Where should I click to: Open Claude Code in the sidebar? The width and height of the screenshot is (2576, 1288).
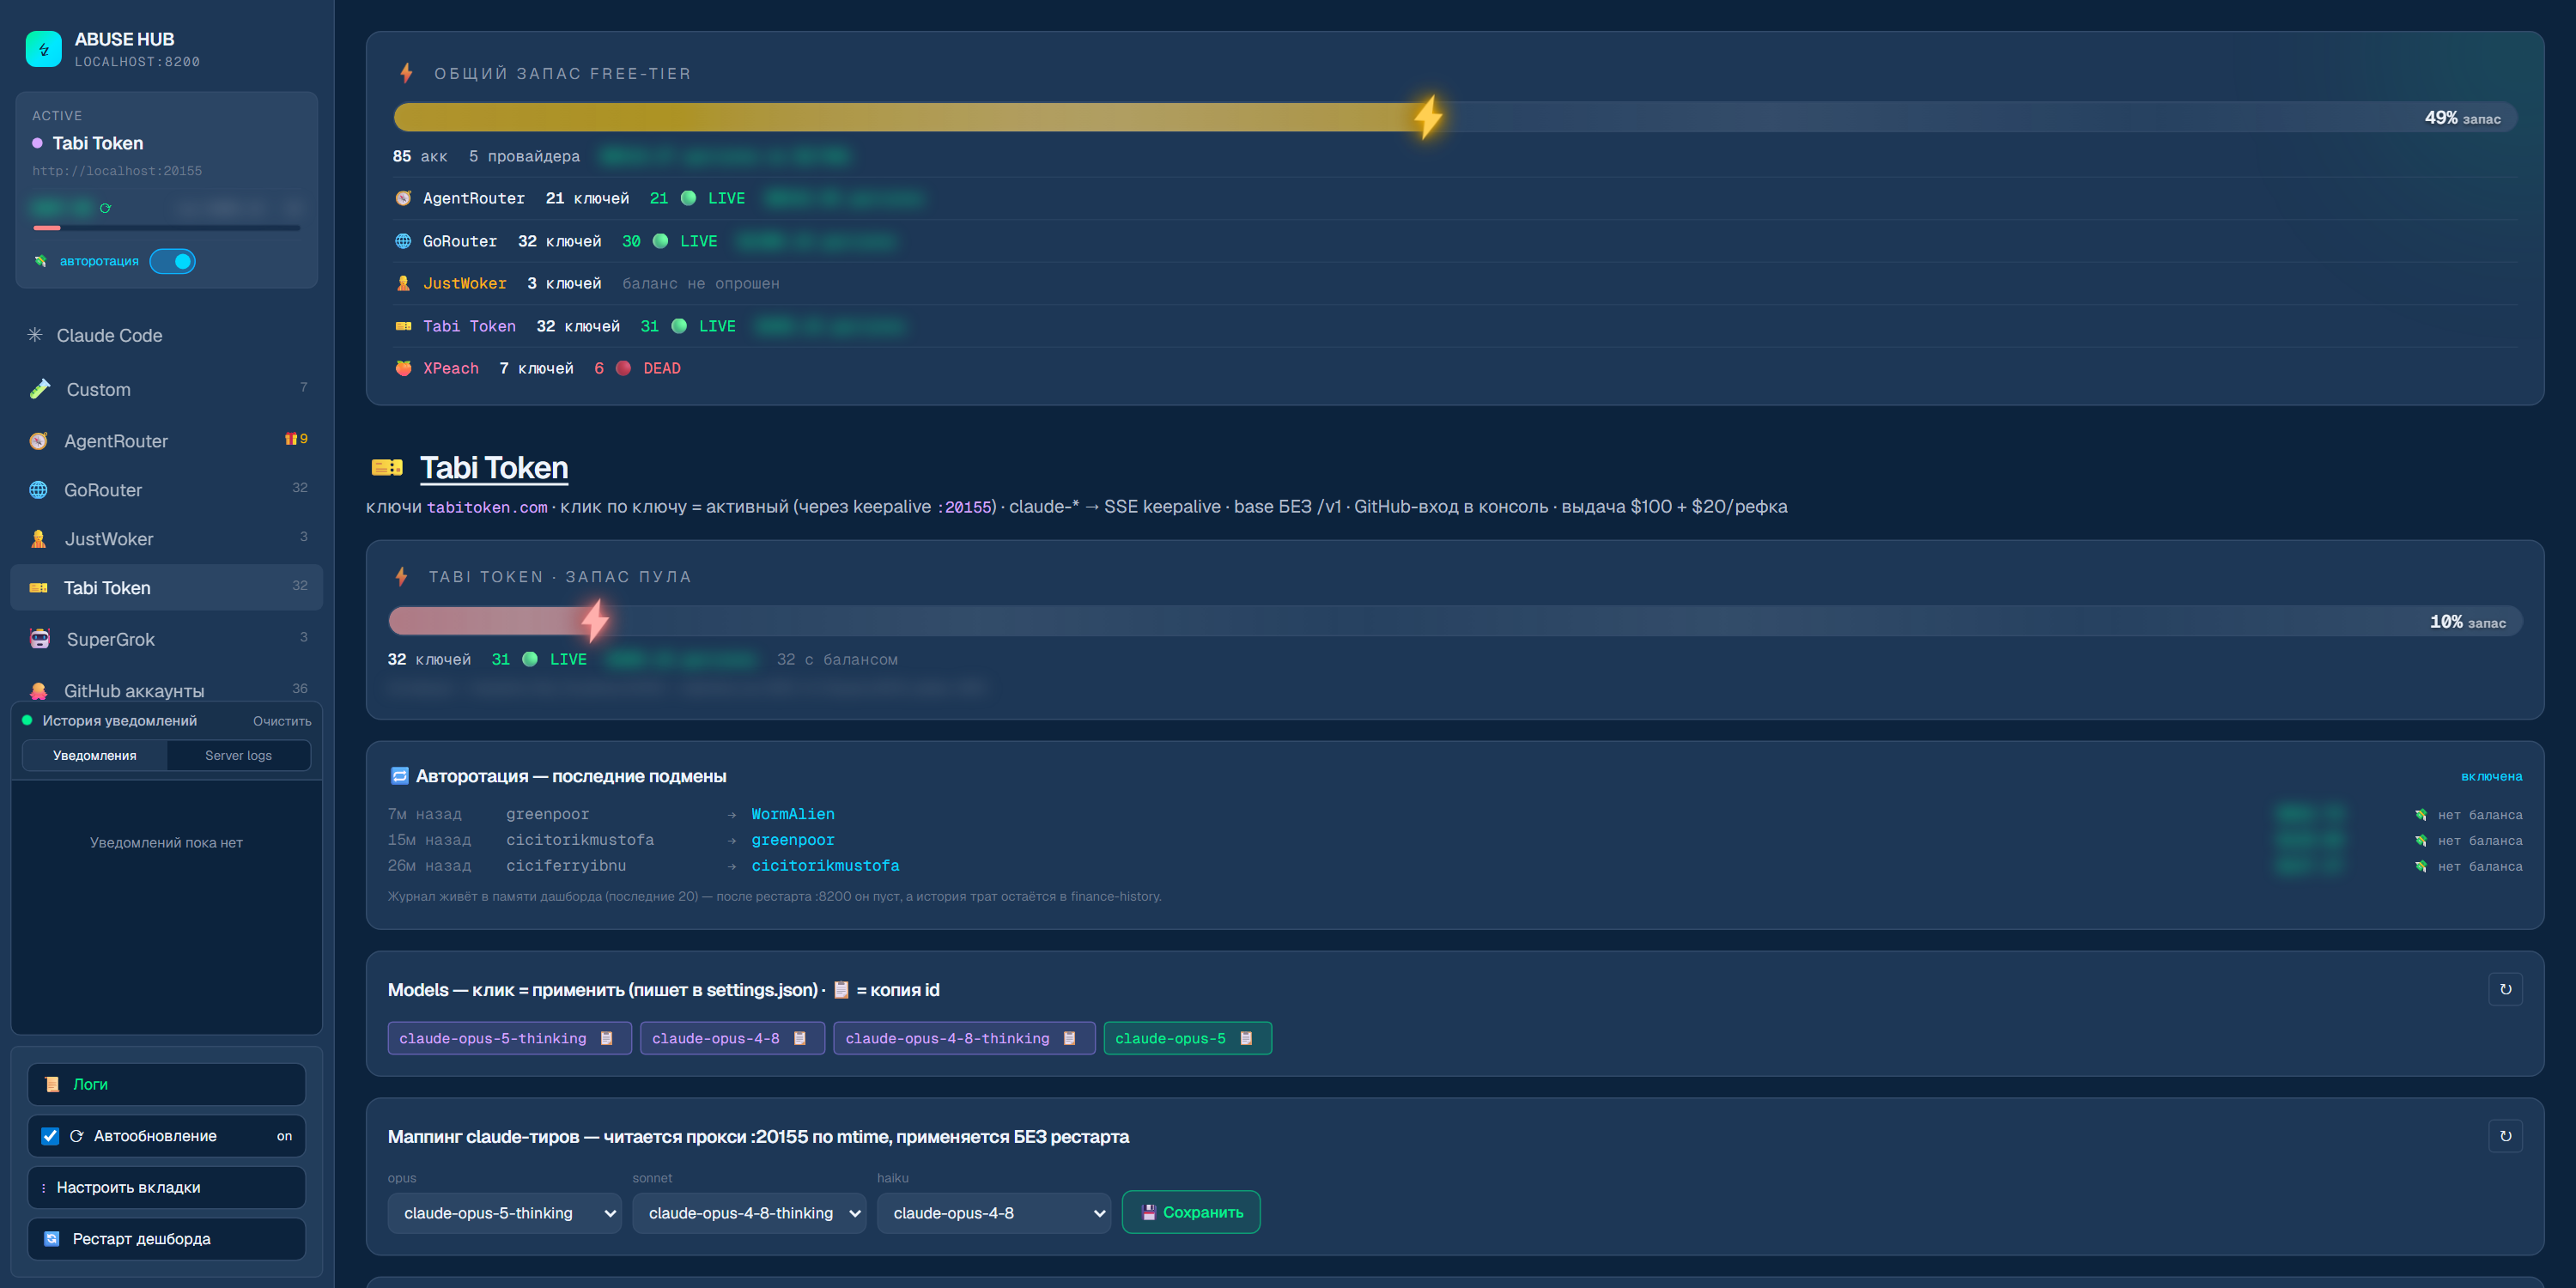(166, 335)
